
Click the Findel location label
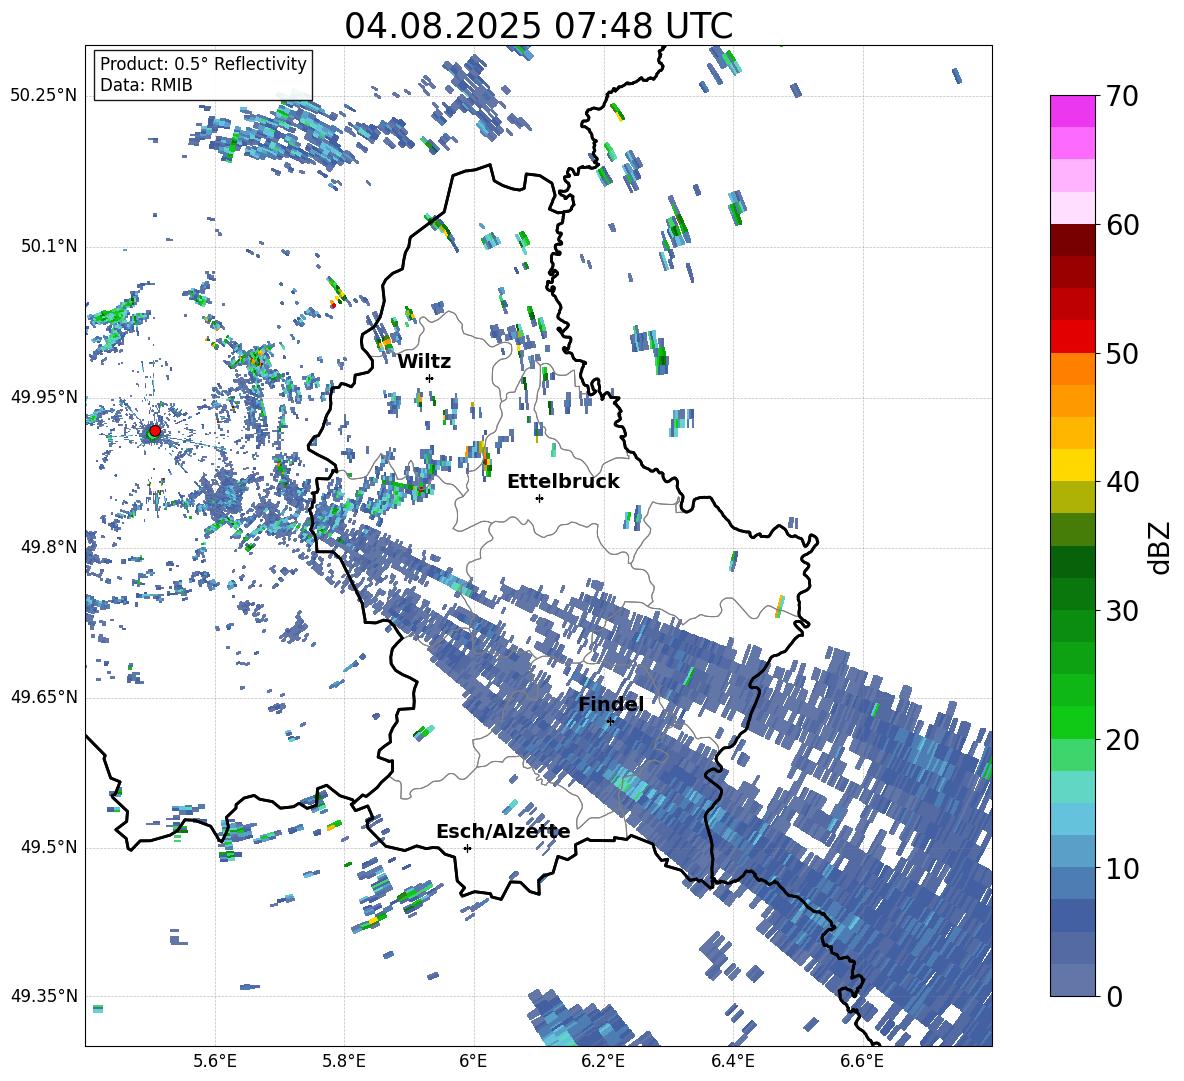(x=611, y=704)
